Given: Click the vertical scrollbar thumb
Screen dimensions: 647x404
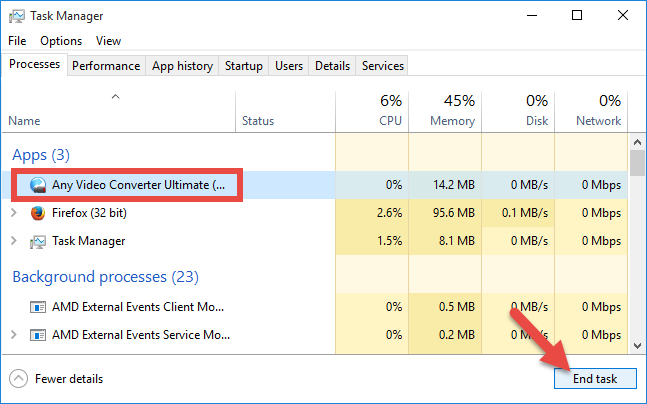Looking at the screenshot, I should click(x=637, y=163).
